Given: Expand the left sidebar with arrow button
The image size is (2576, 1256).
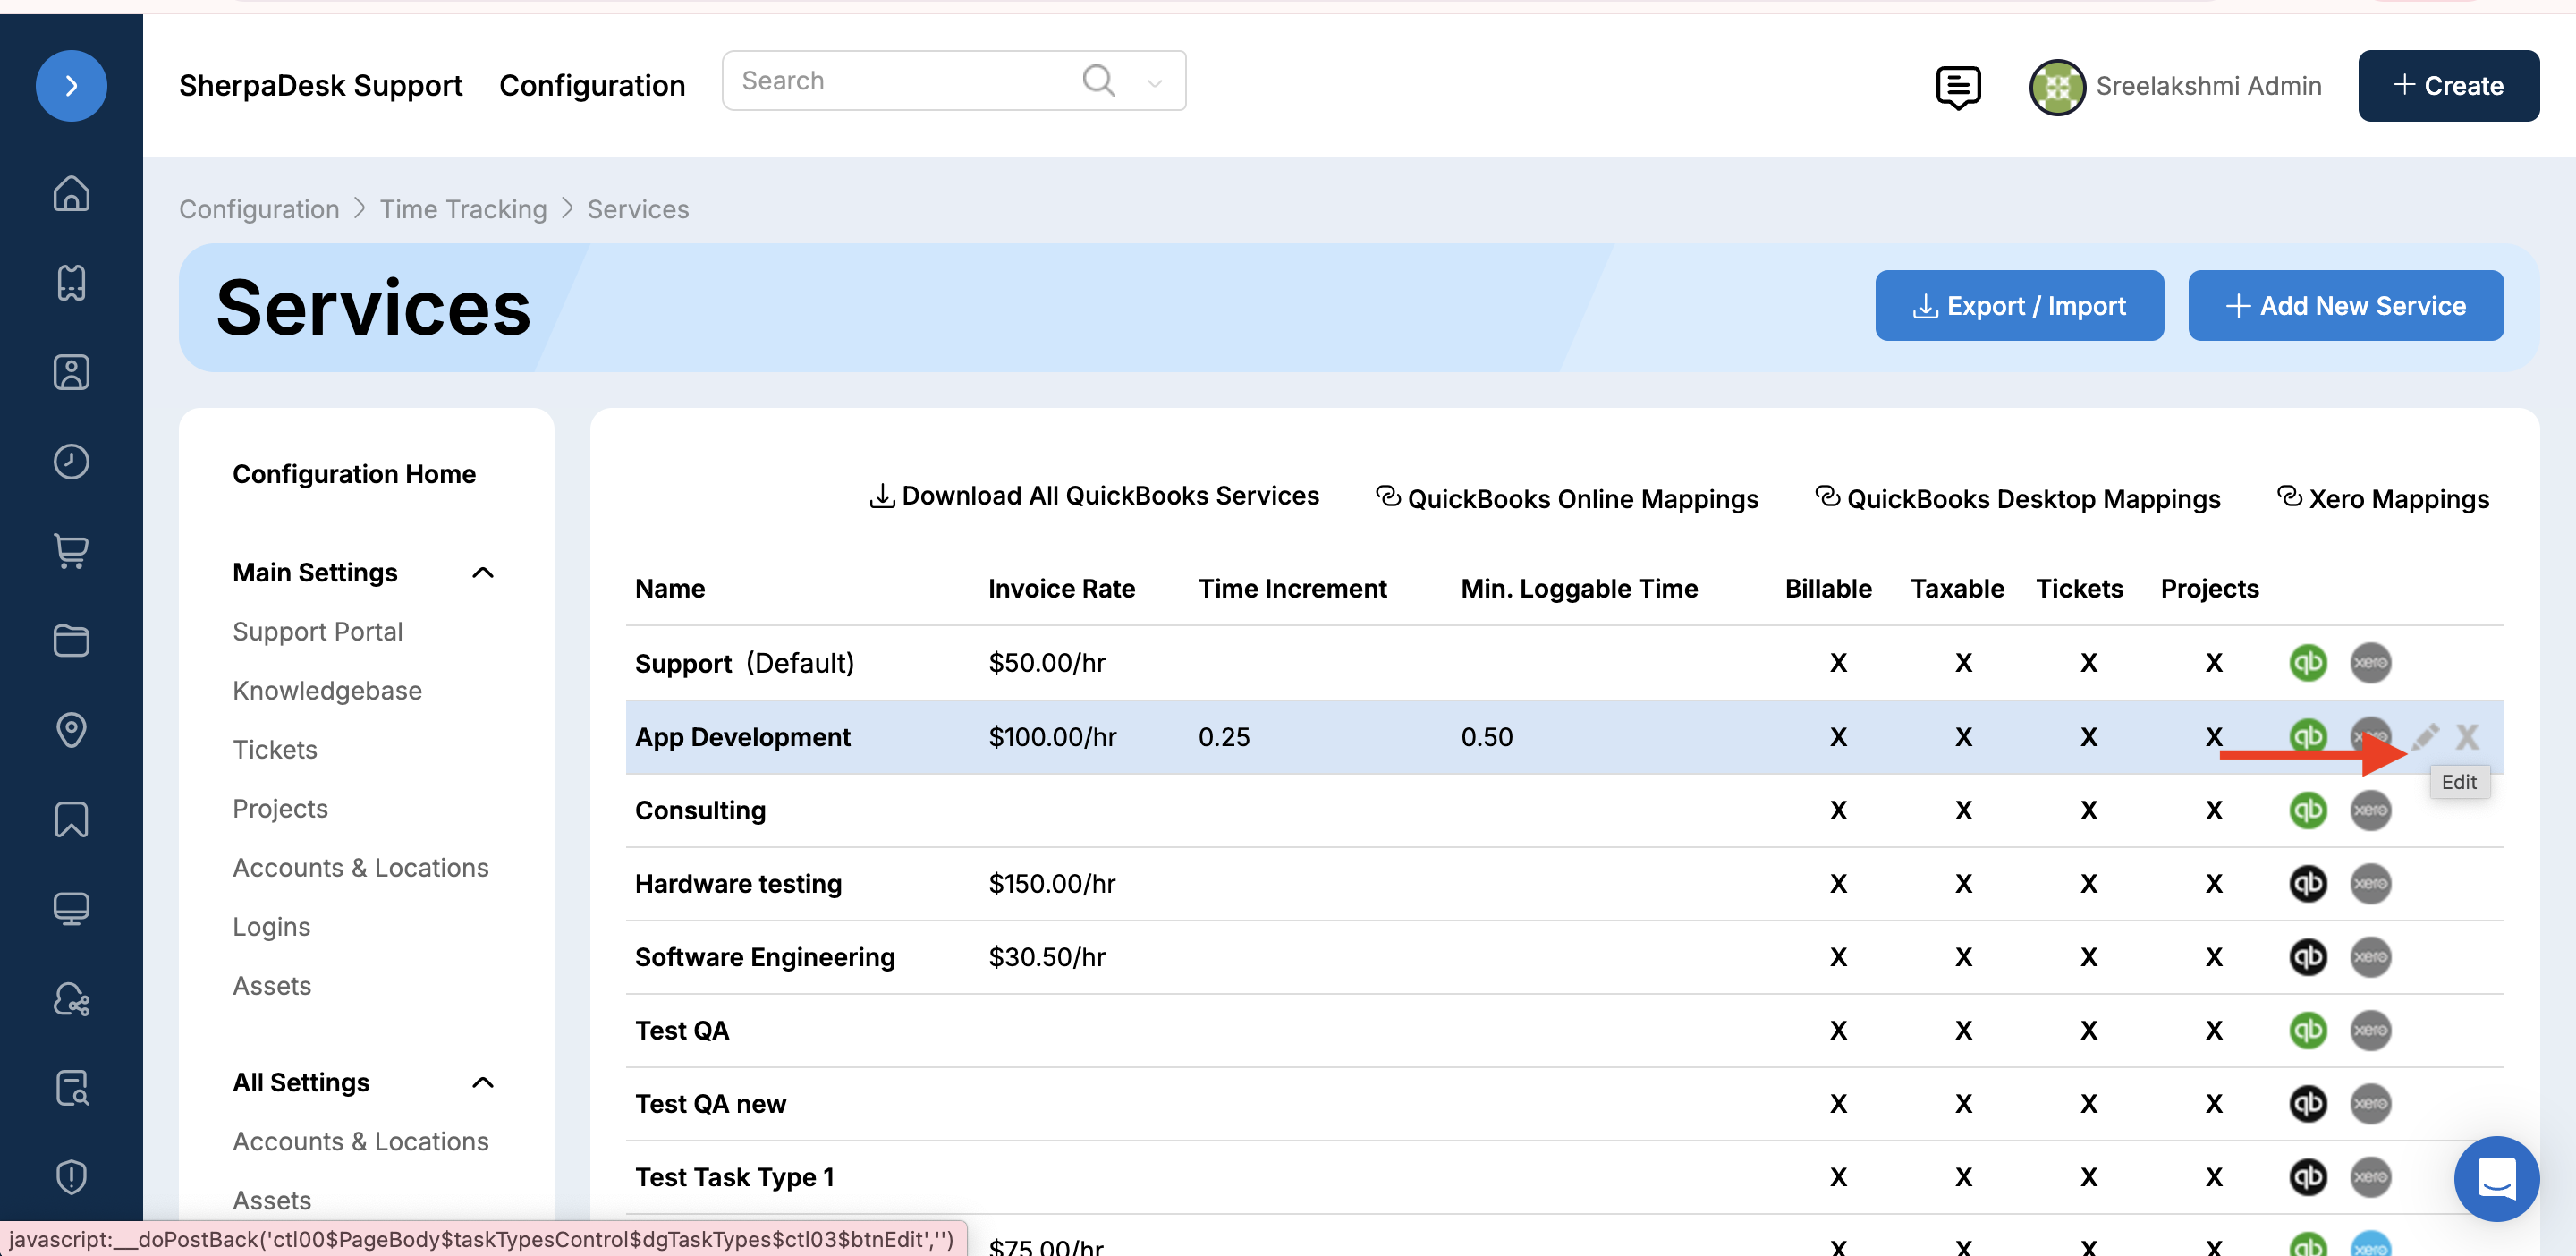Looking at the screenshot, I should (x=71, y=86).
